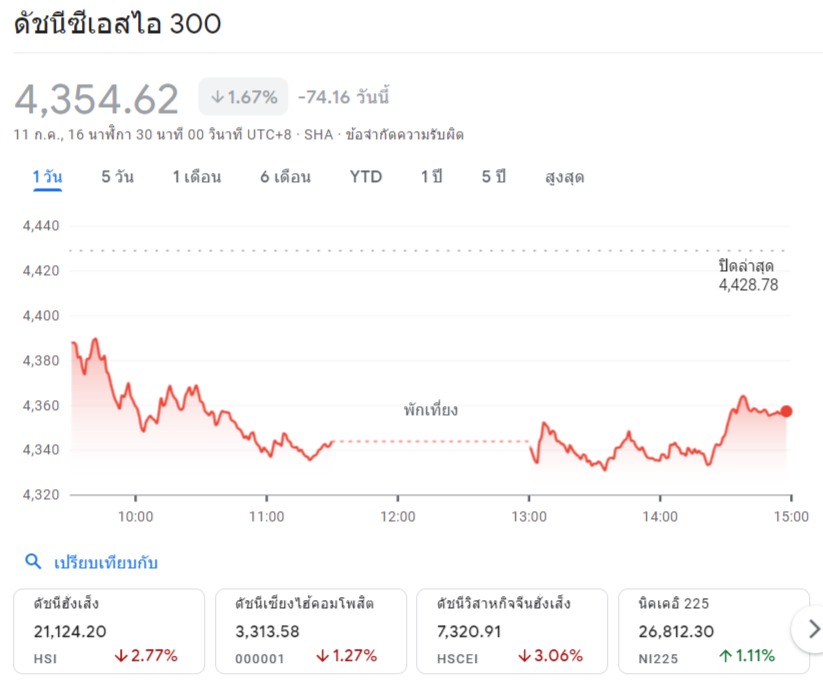Open the ข้อจำกัดความรับผิด disclaimer link
The width and height of the screenshot is (823, 681).
tap(404, 134)
